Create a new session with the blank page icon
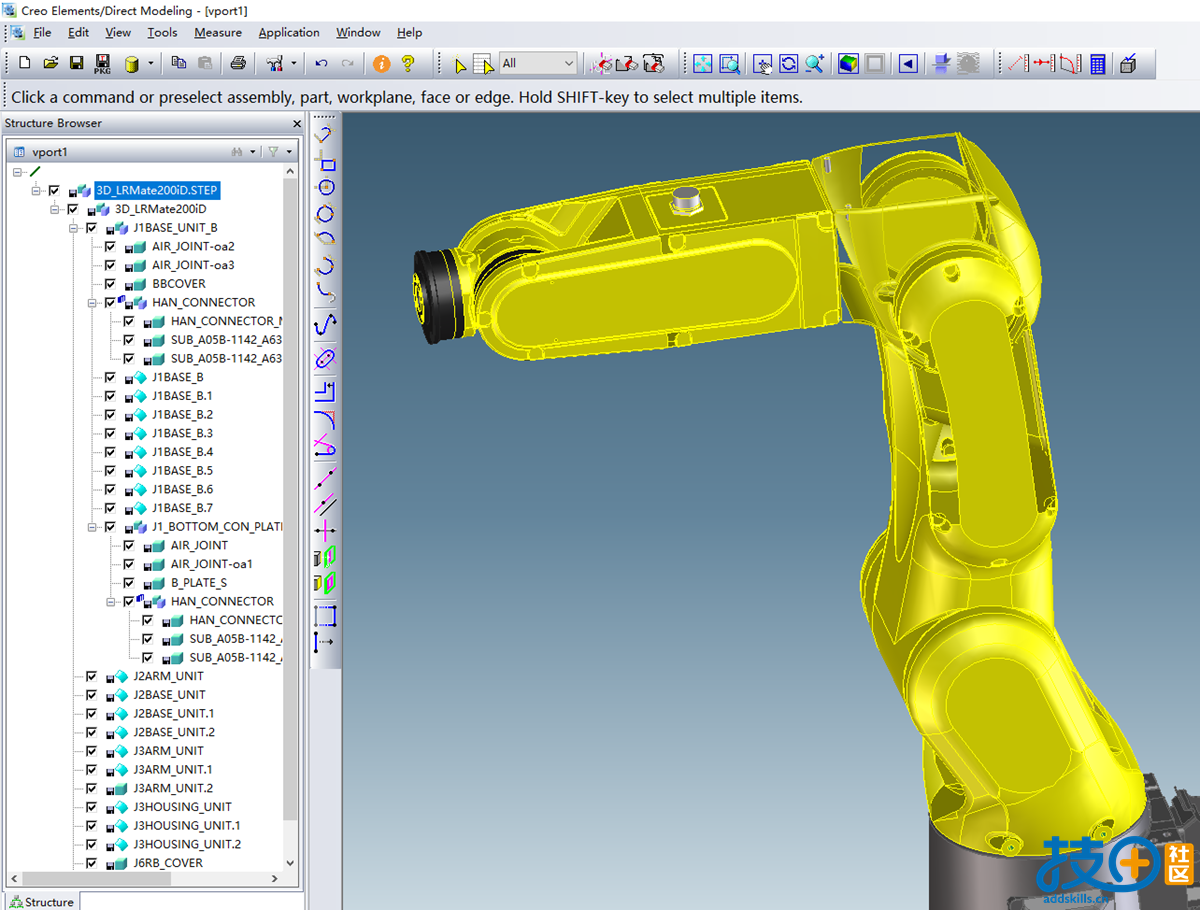1200x910 pixels. tap(24, 63)
